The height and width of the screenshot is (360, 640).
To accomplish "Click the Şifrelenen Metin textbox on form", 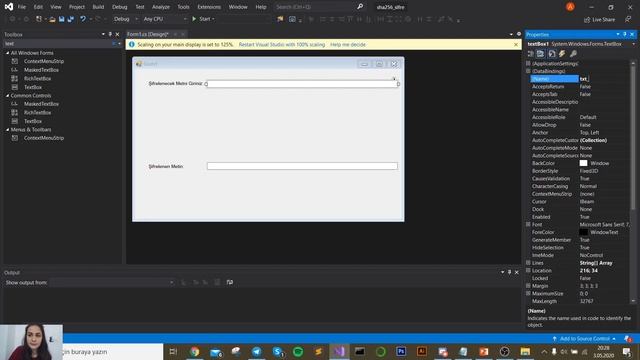I will click(302, 166).
